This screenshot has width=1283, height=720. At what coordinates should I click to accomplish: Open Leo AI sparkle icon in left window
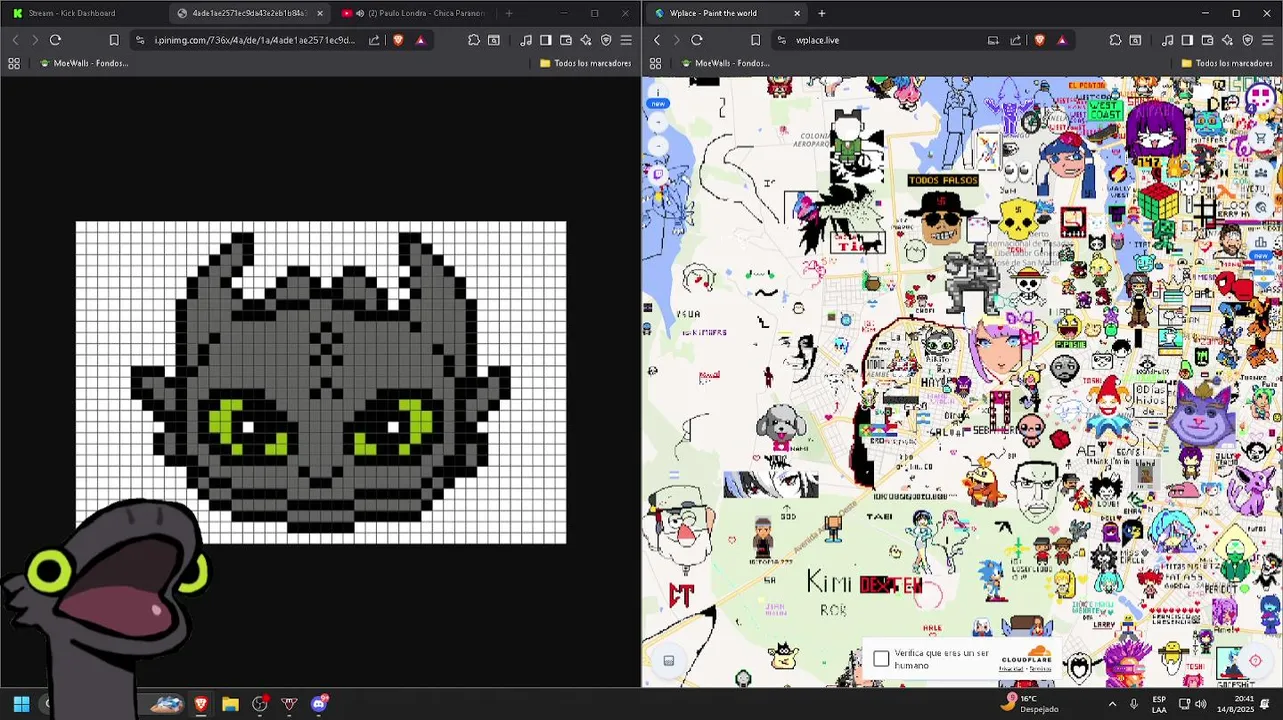point(586,40)
